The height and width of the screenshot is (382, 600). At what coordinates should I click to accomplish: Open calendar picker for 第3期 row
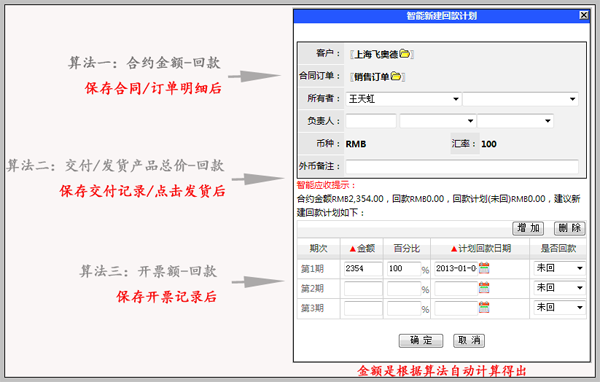[x=484, y=307]
